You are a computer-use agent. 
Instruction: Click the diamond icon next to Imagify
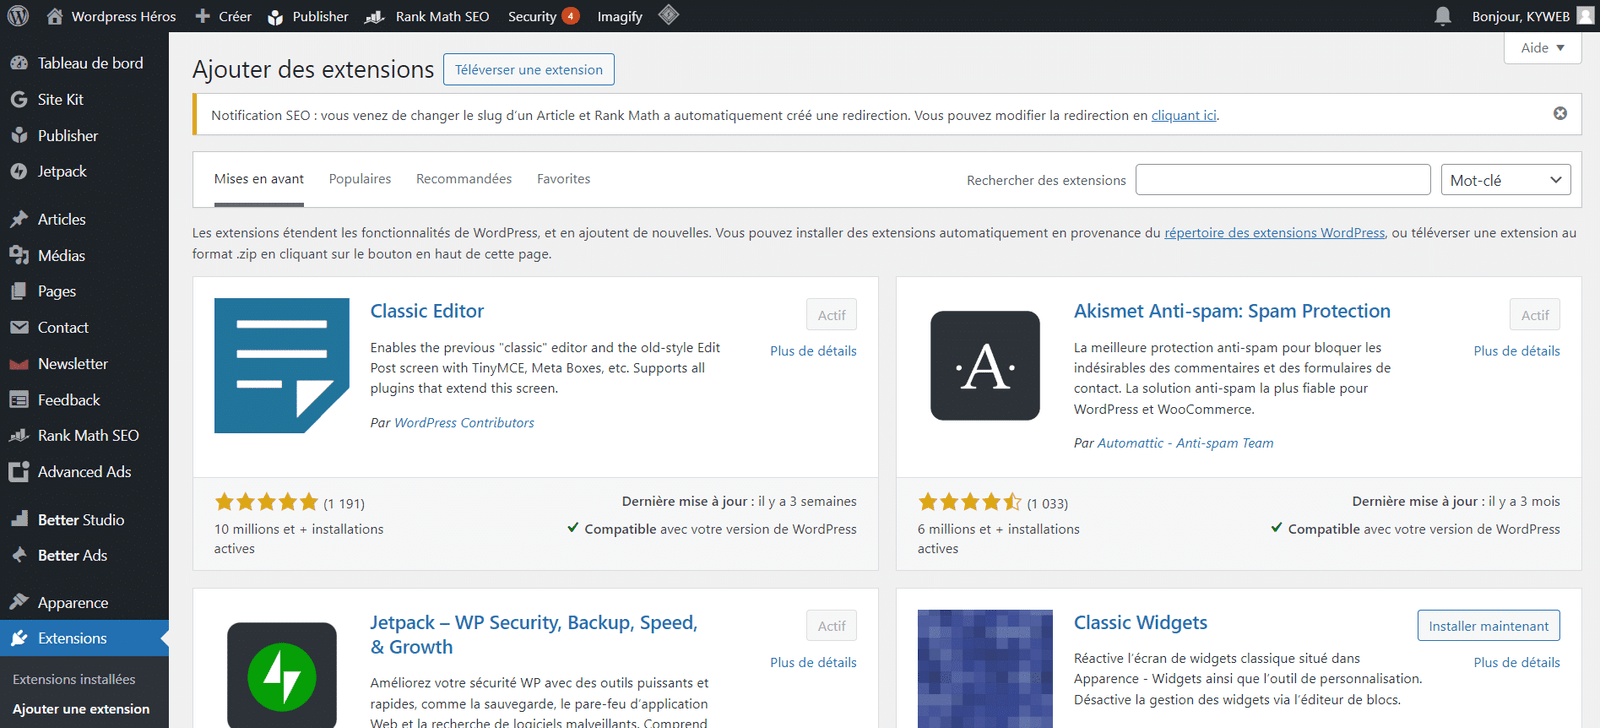tap(669, 15)
